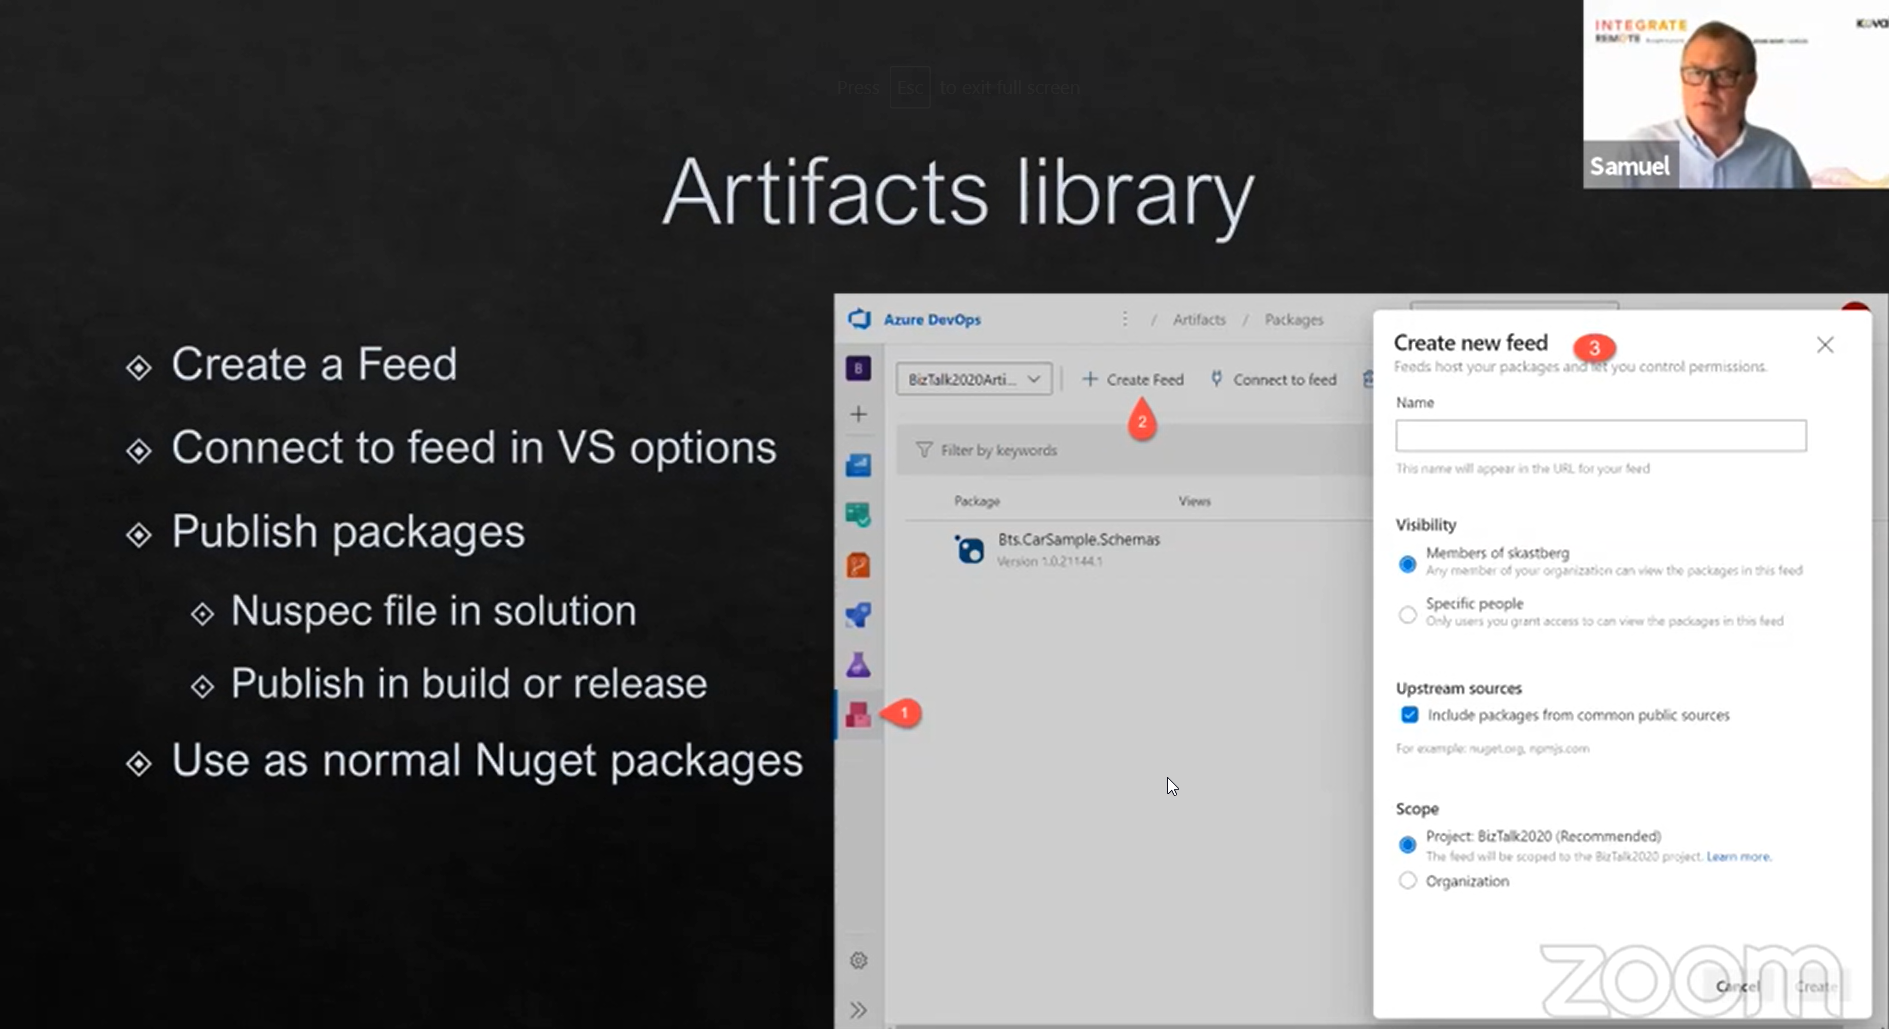Open the Overview dashboard sidebar icon
Image resolution: width=1889 pixels, height=1029 pixels.
(858, 465)
